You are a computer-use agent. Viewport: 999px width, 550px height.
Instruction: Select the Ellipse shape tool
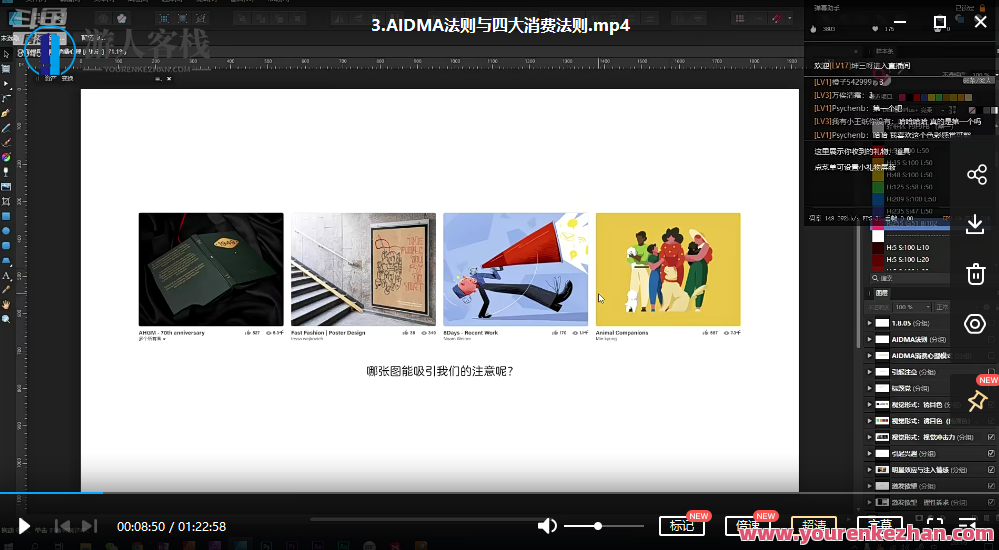tap(6, 231)
